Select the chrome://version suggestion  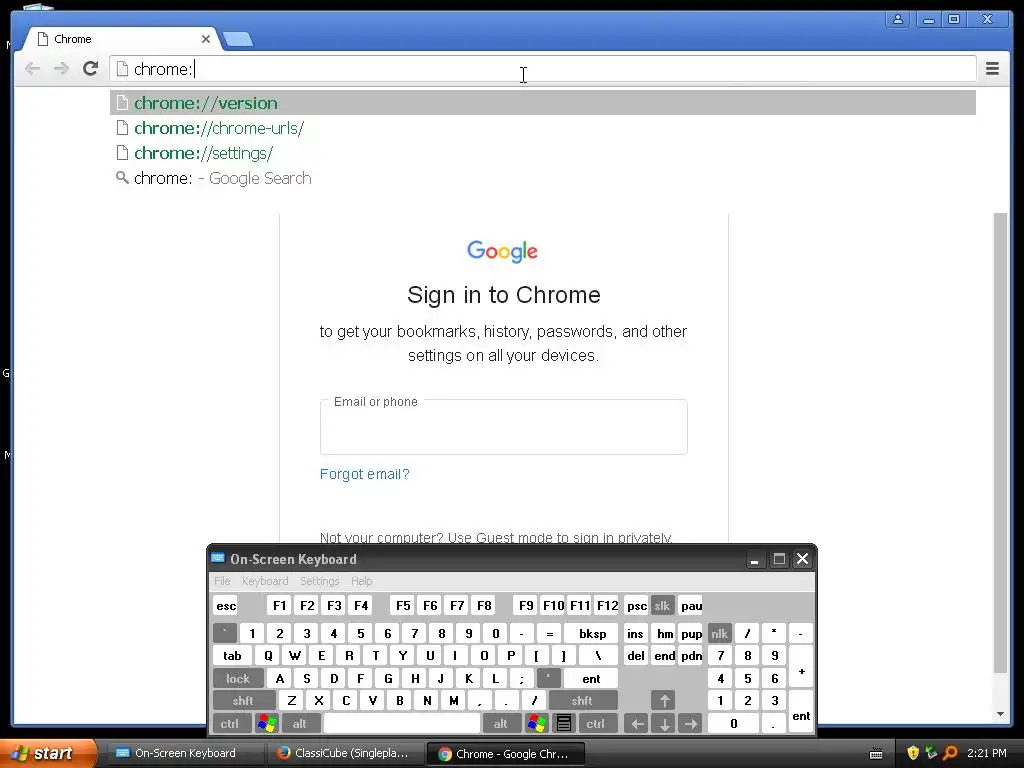(x=543, y=103)
